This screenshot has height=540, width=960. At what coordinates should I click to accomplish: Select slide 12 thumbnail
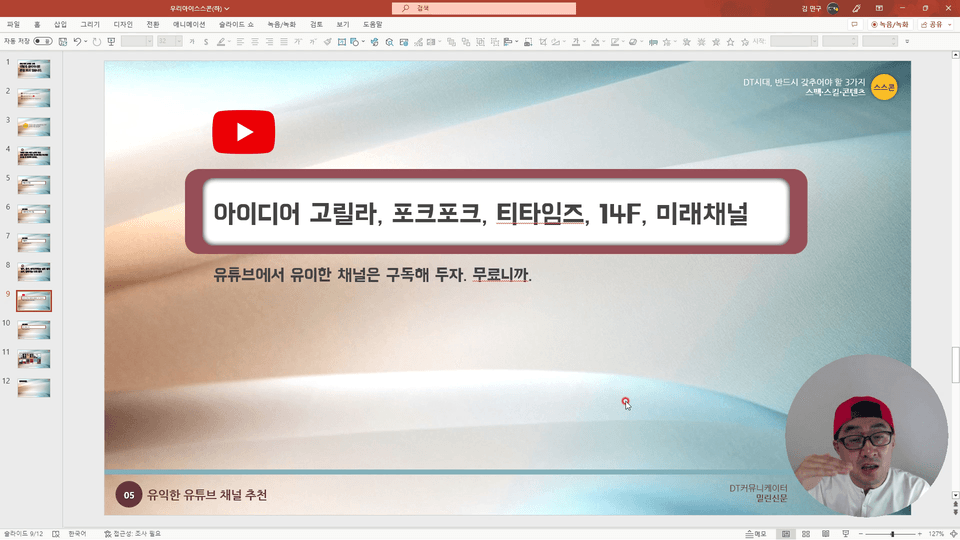(x=34, y=388)
